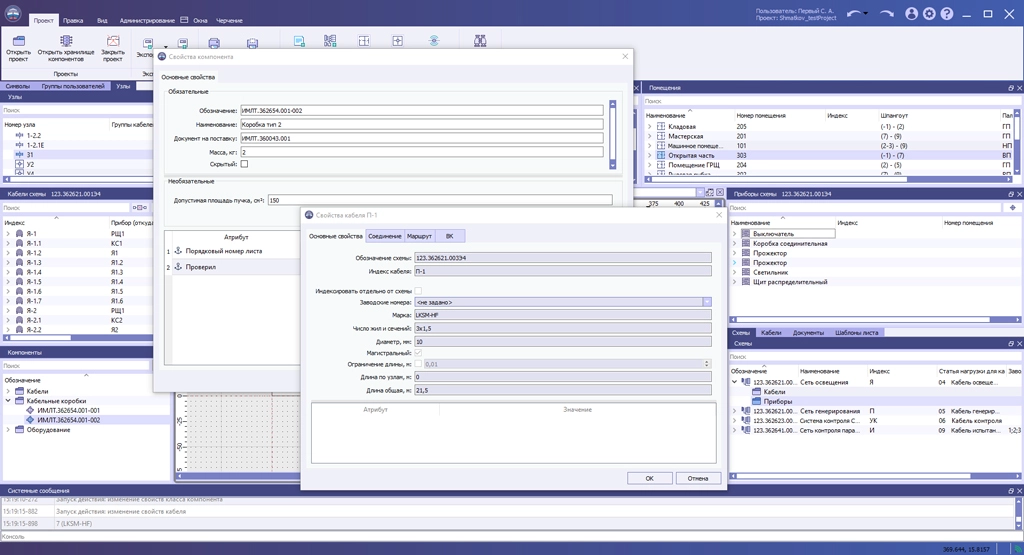Expand the Оборудование node
This screenshot has width=1024, height=555.
point(8,430)
